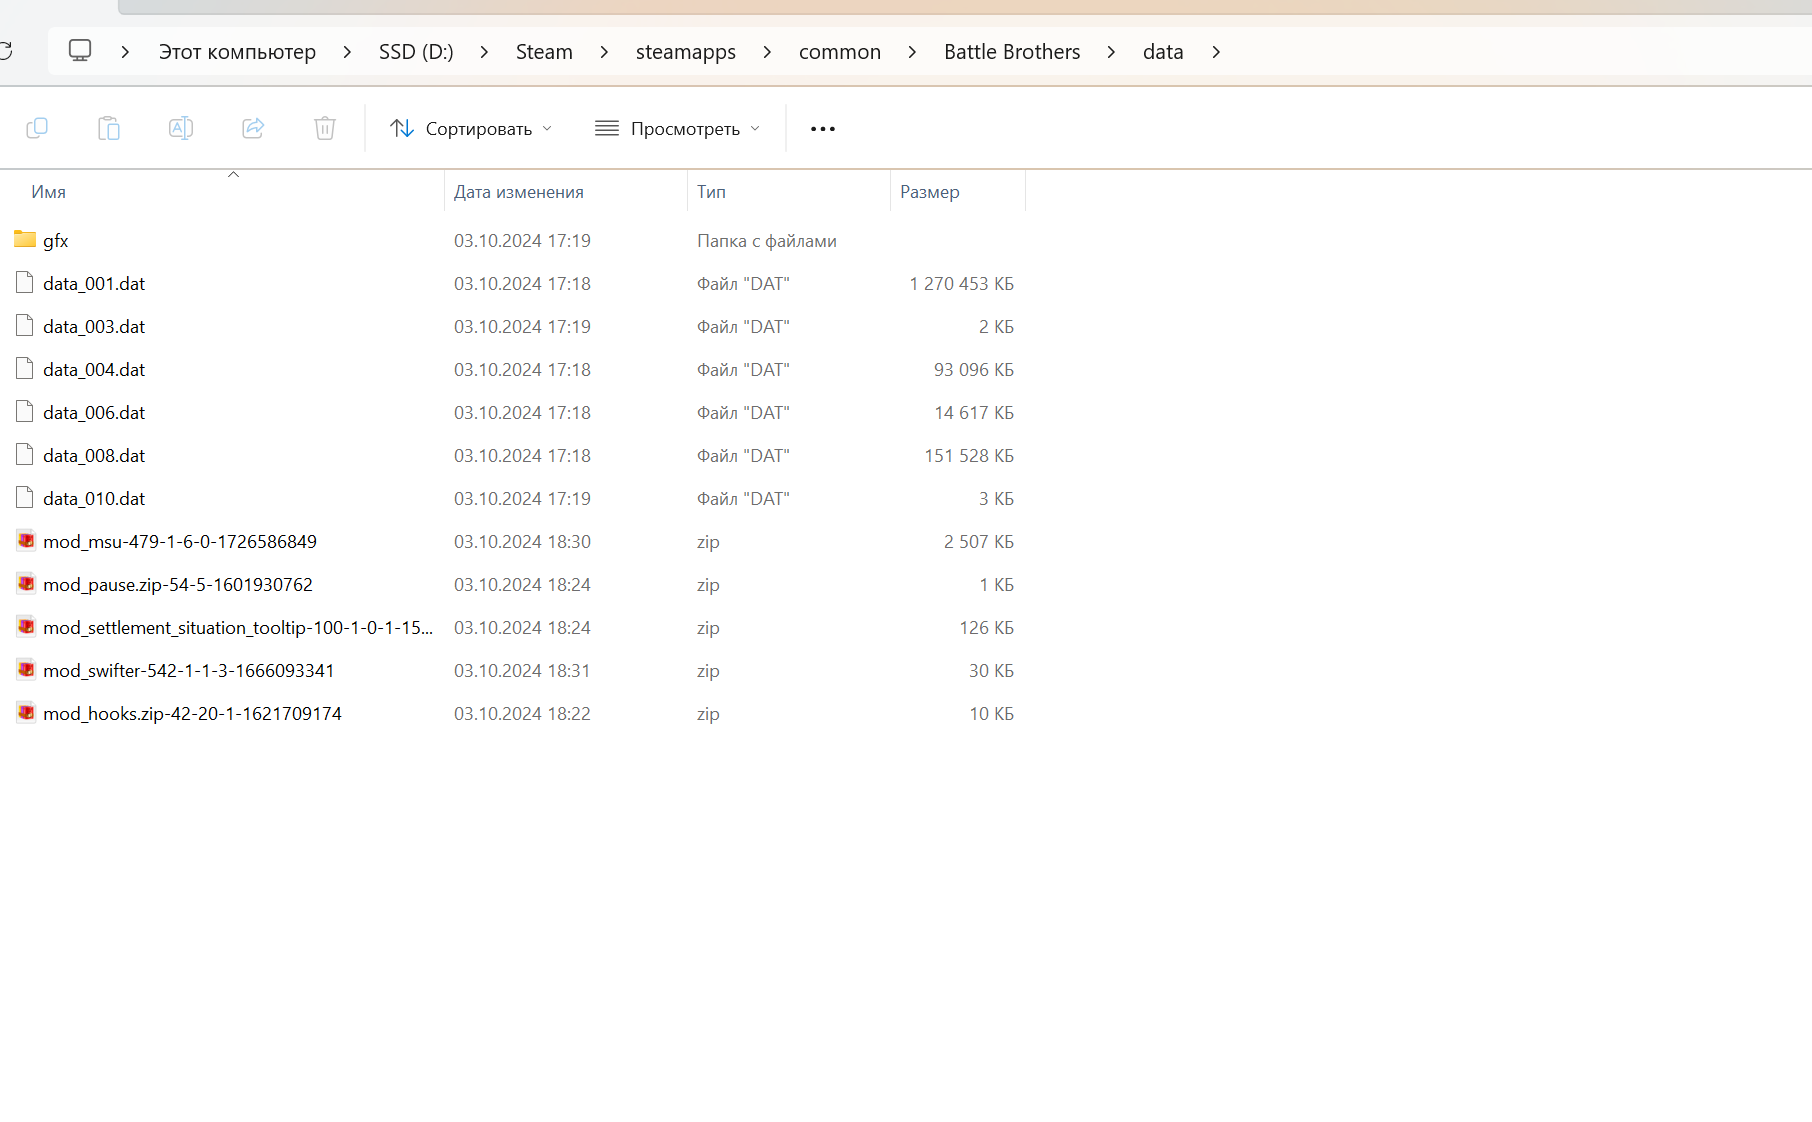Select mod_msu-479-1-6-0-1726586849 zip file
The image size is (1812, 1122).
coord(180,542)
